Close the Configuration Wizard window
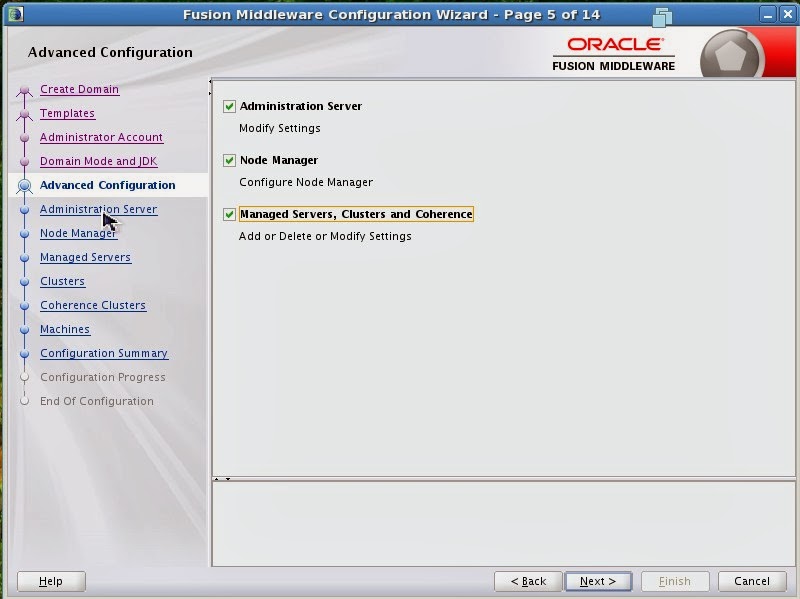The image size is (800, 599). (x=788, y=14)
